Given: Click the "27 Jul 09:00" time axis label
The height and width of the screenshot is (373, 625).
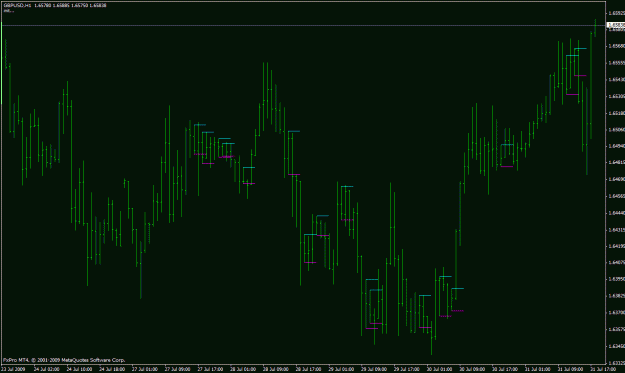Looking at the screenshot, I should pos(177,369).
